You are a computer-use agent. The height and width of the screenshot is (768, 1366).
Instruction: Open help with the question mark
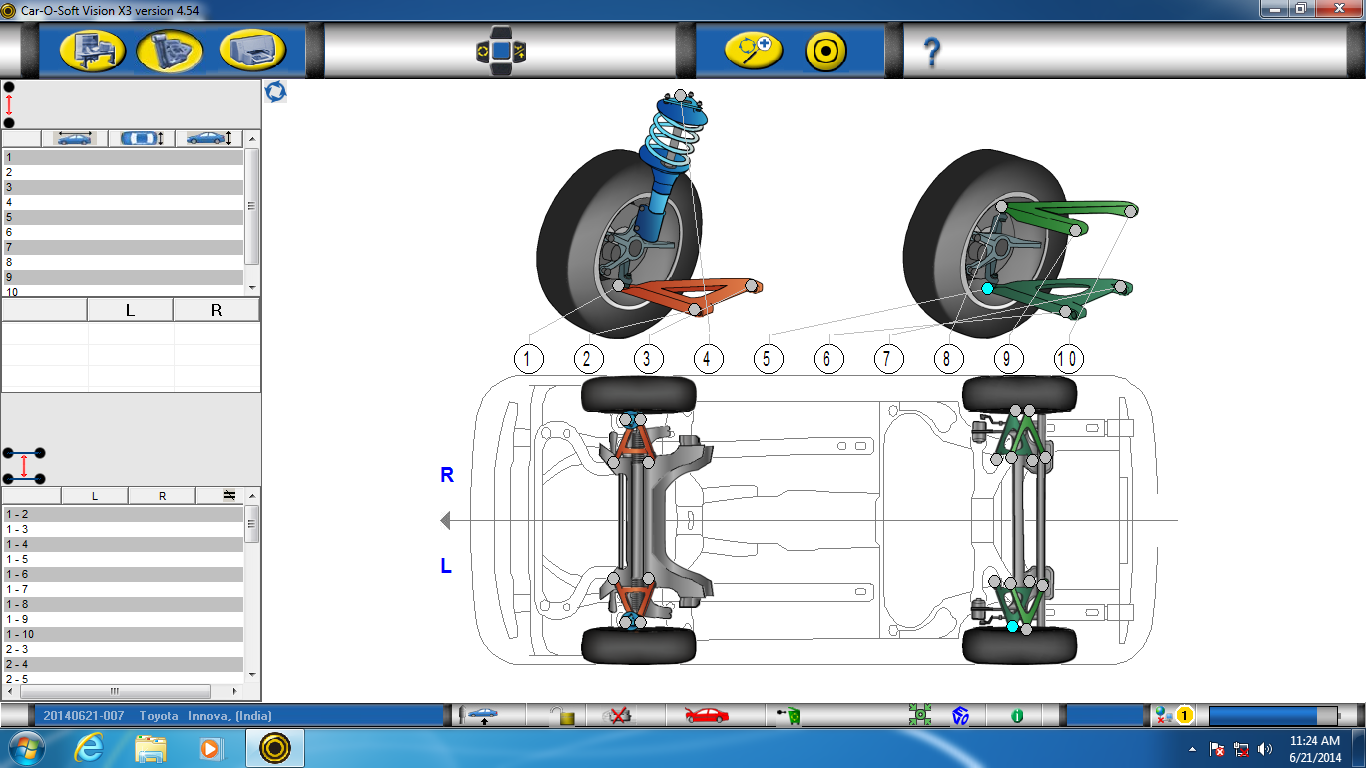[931, 51]
